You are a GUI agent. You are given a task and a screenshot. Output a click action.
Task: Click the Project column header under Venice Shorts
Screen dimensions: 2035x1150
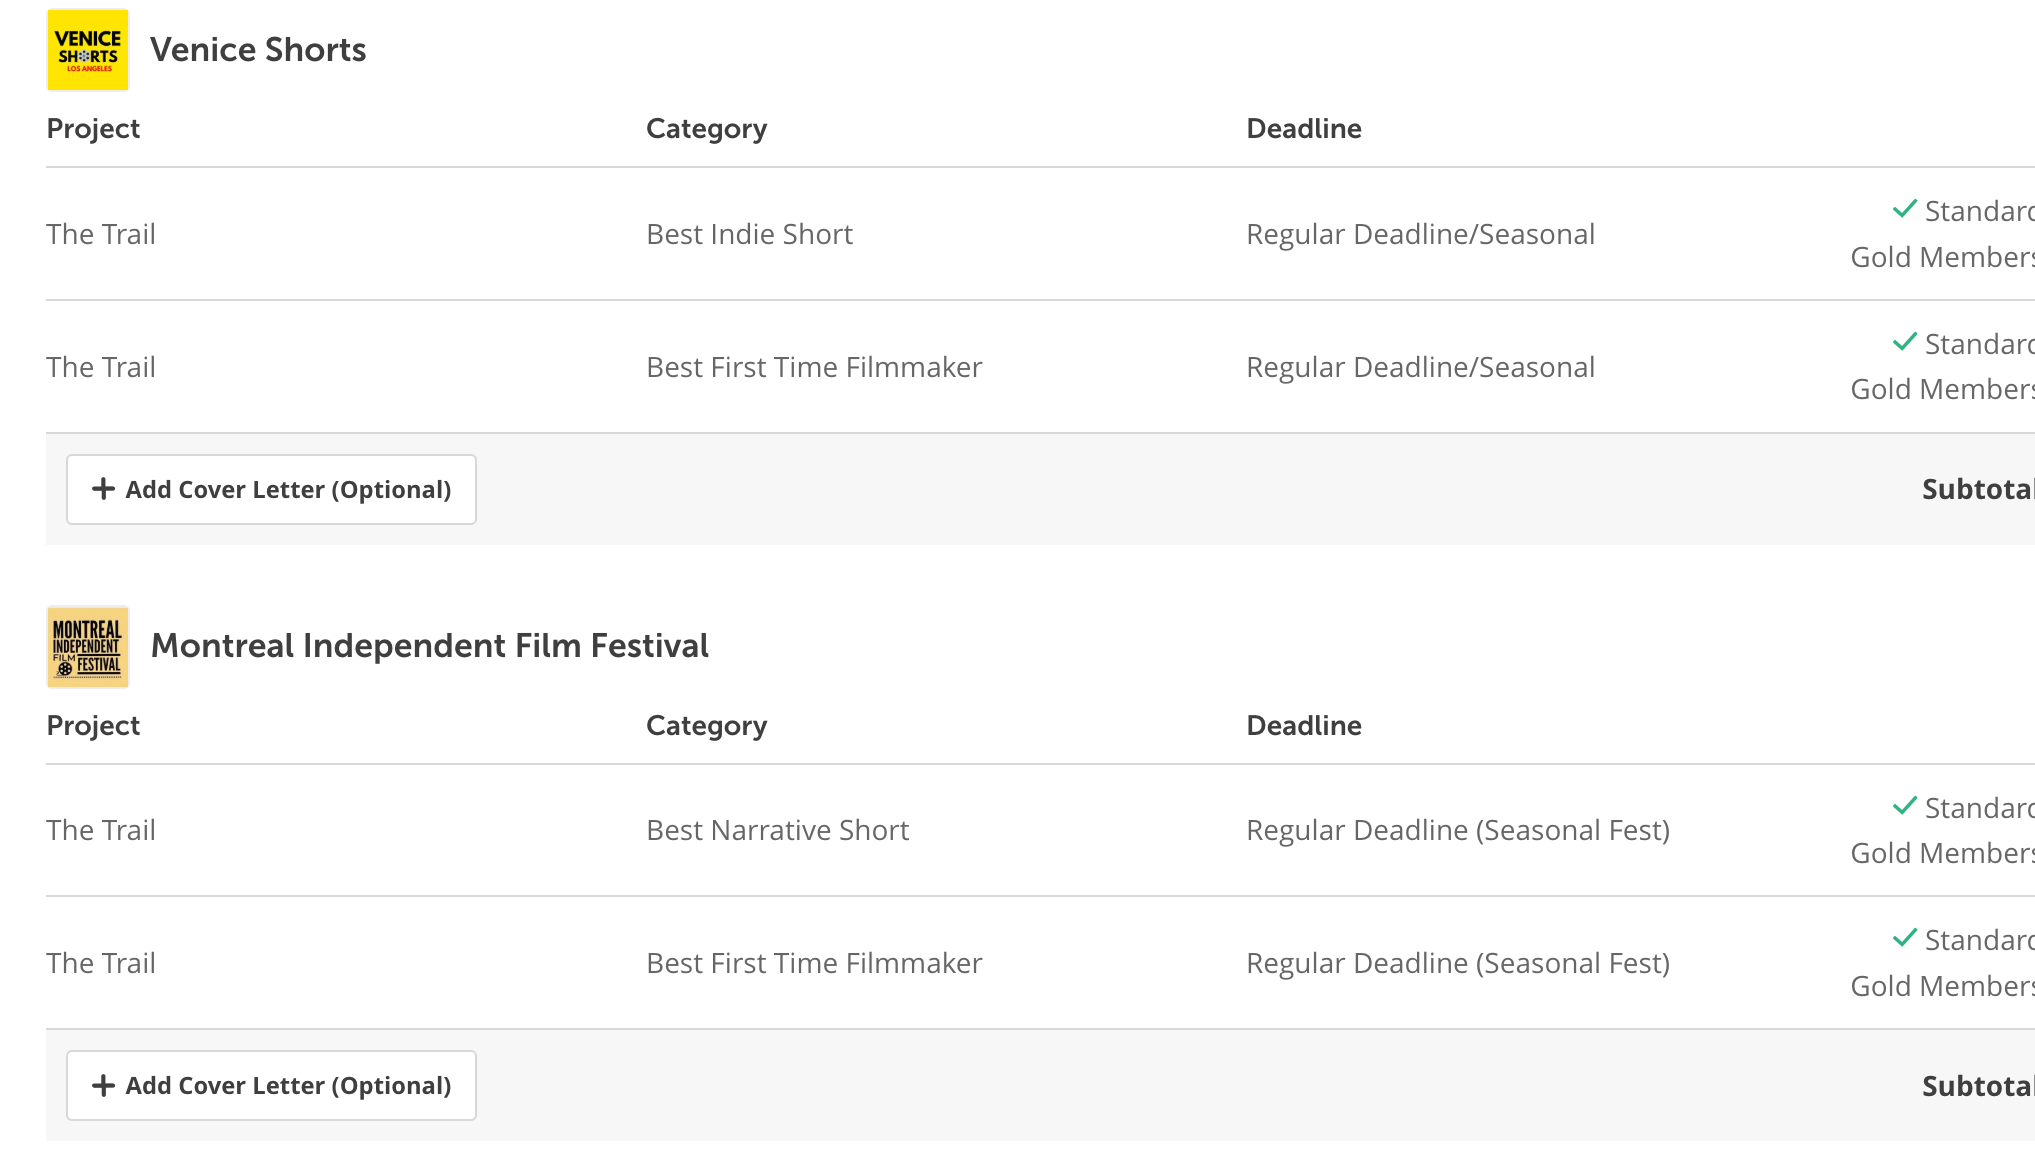[93, 128]
